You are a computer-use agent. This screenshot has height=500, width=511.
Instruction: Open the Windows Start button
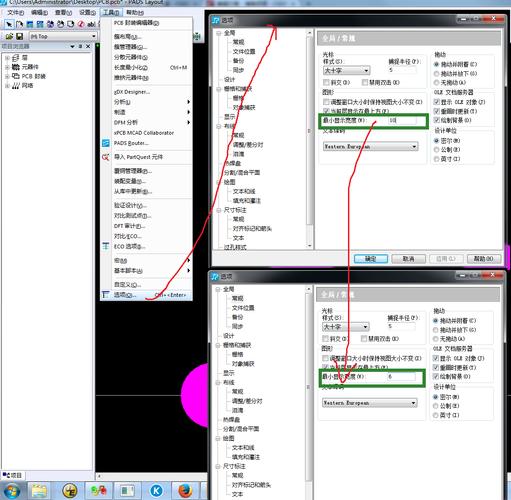11,491
